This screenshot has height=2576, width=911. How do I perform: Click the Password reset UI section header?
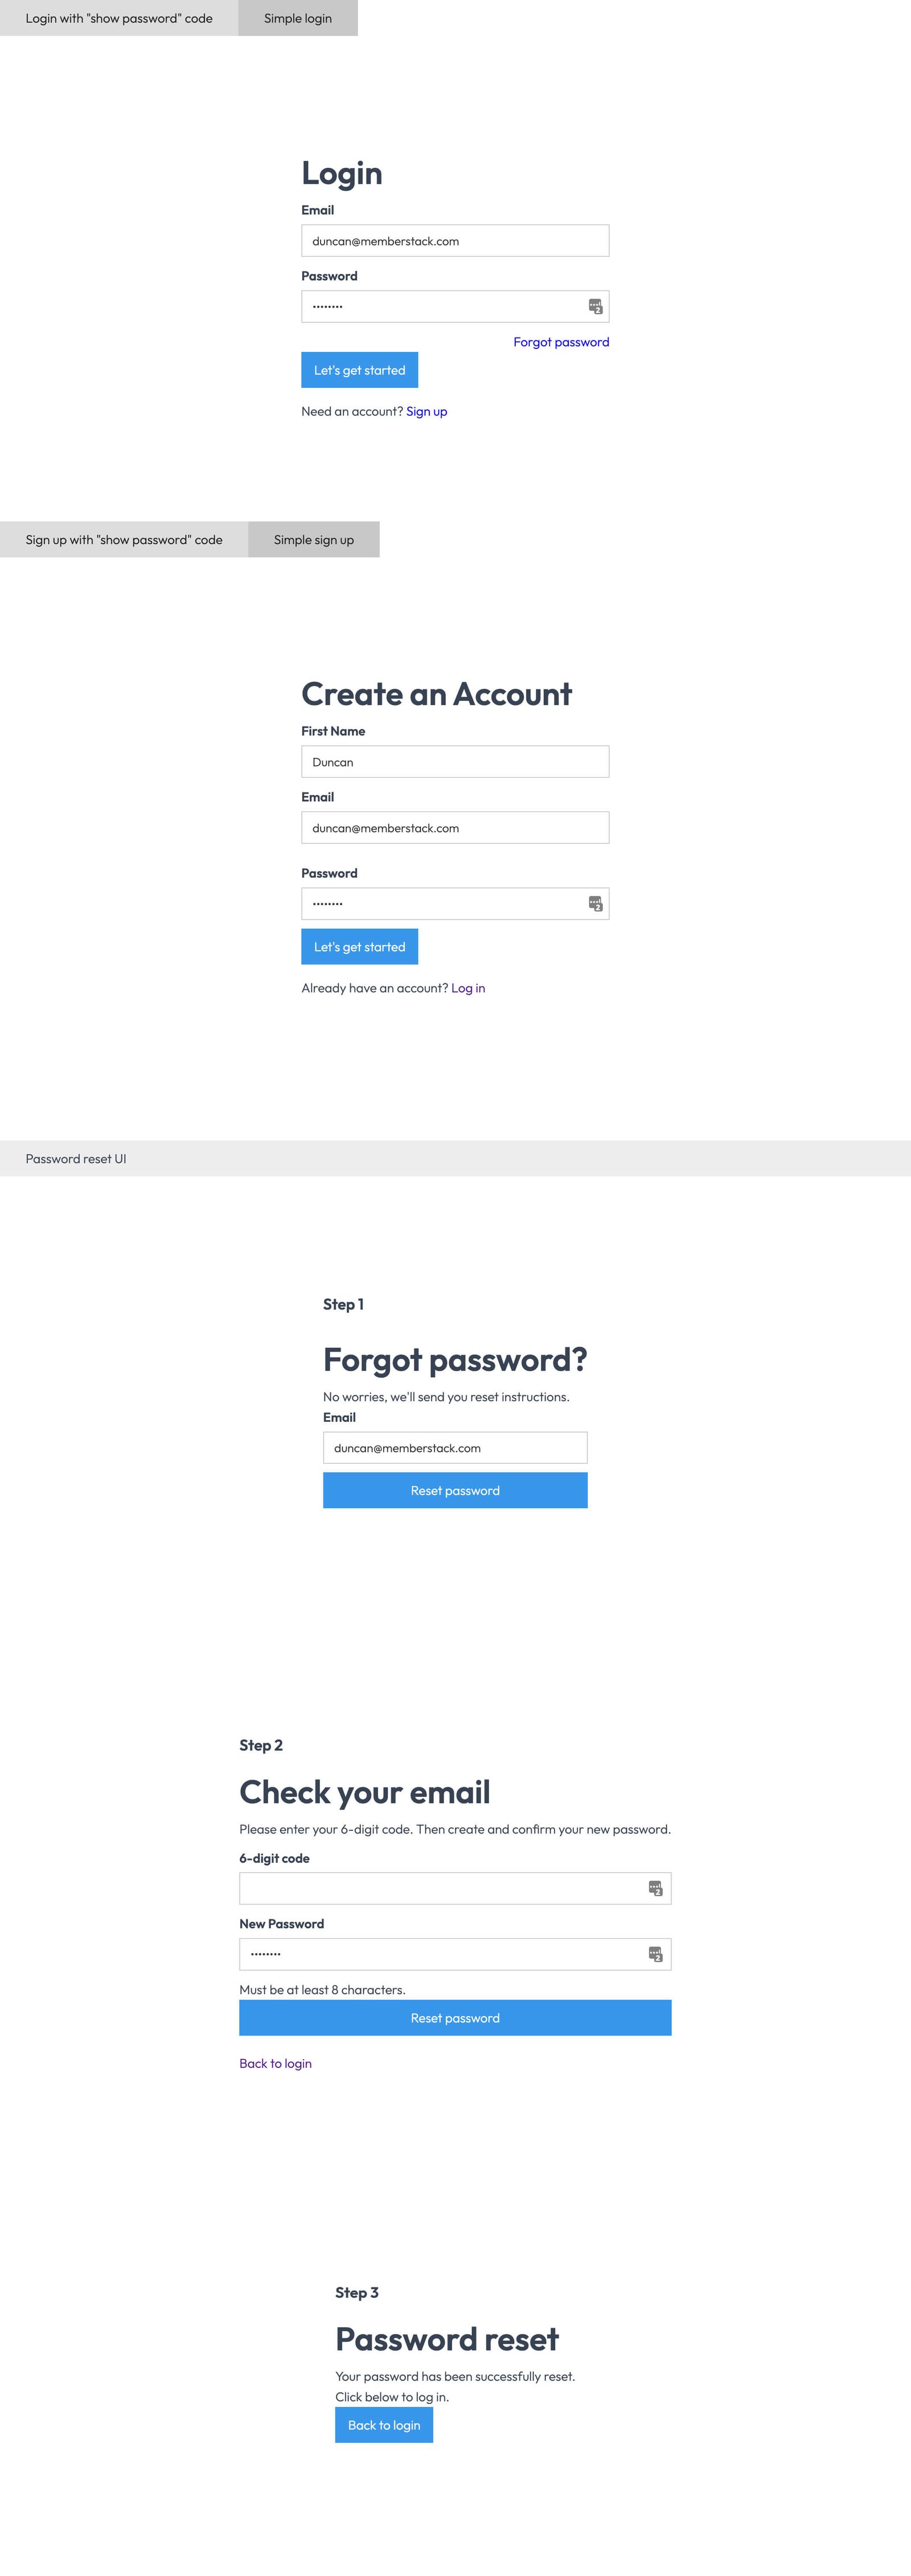click(x=75, y=1158)
